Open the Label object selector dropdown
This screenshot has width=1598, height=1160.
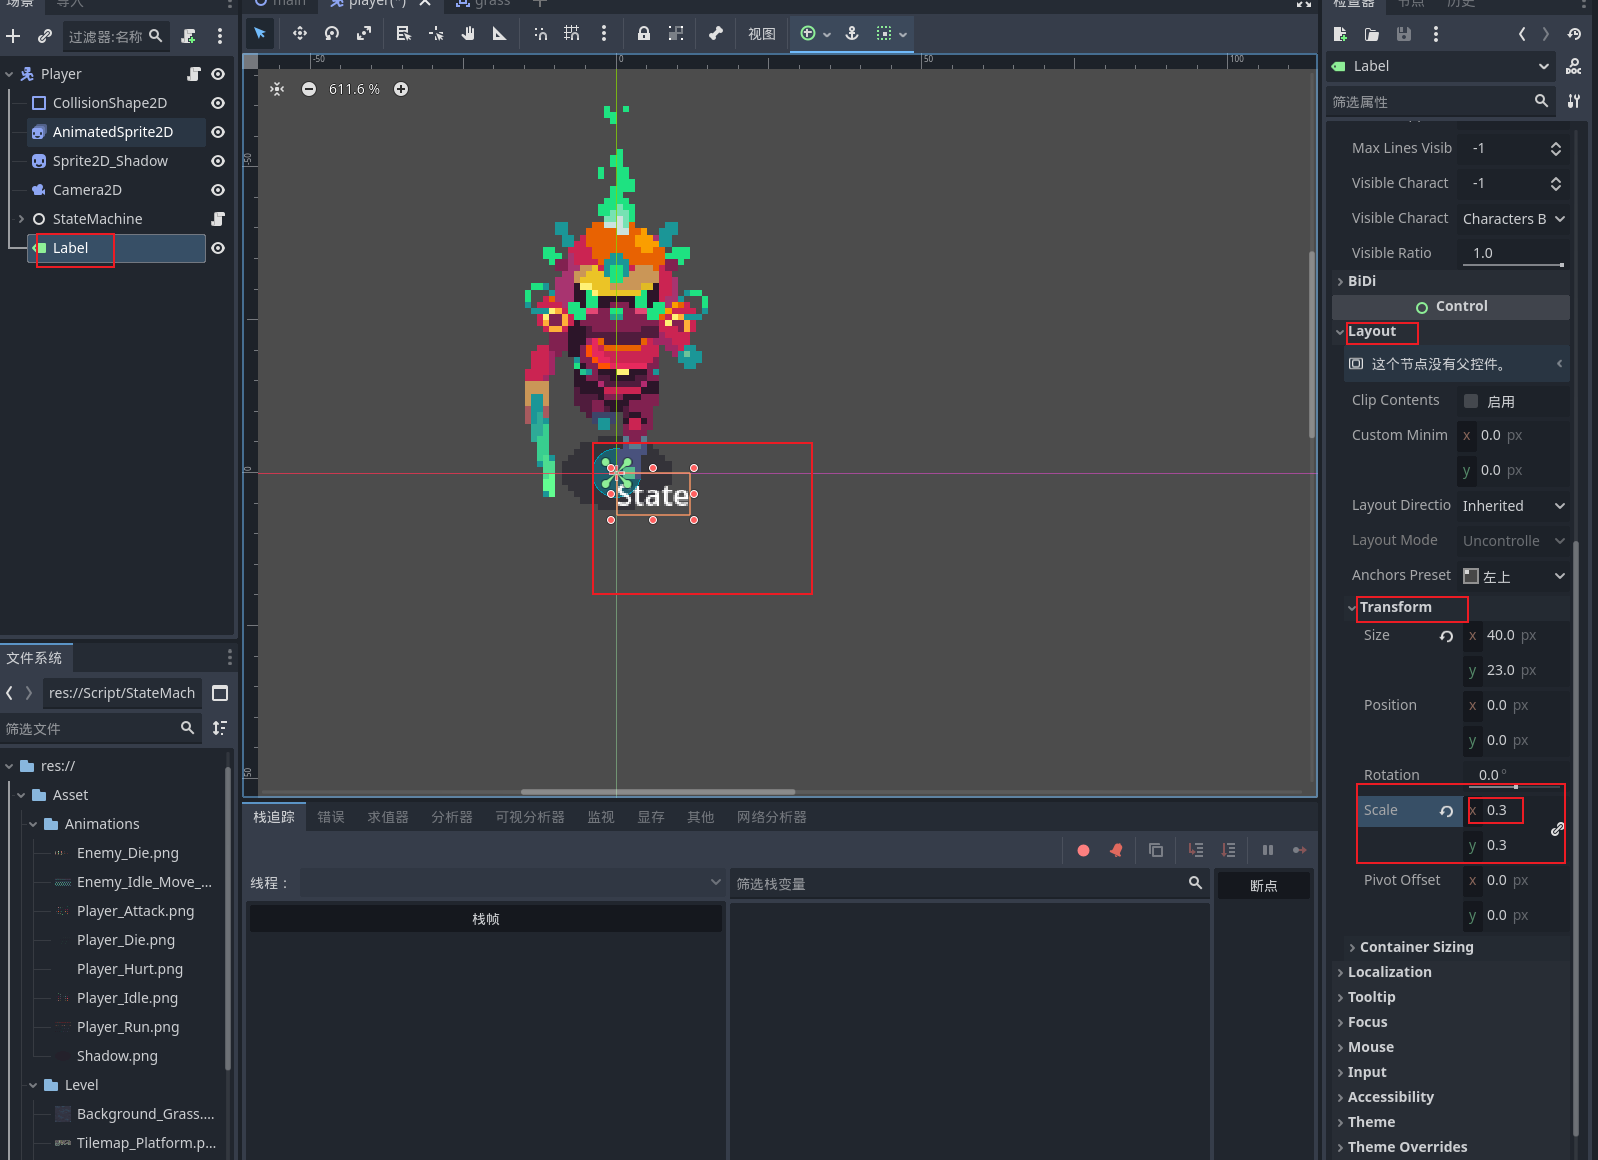[1441, 66]
